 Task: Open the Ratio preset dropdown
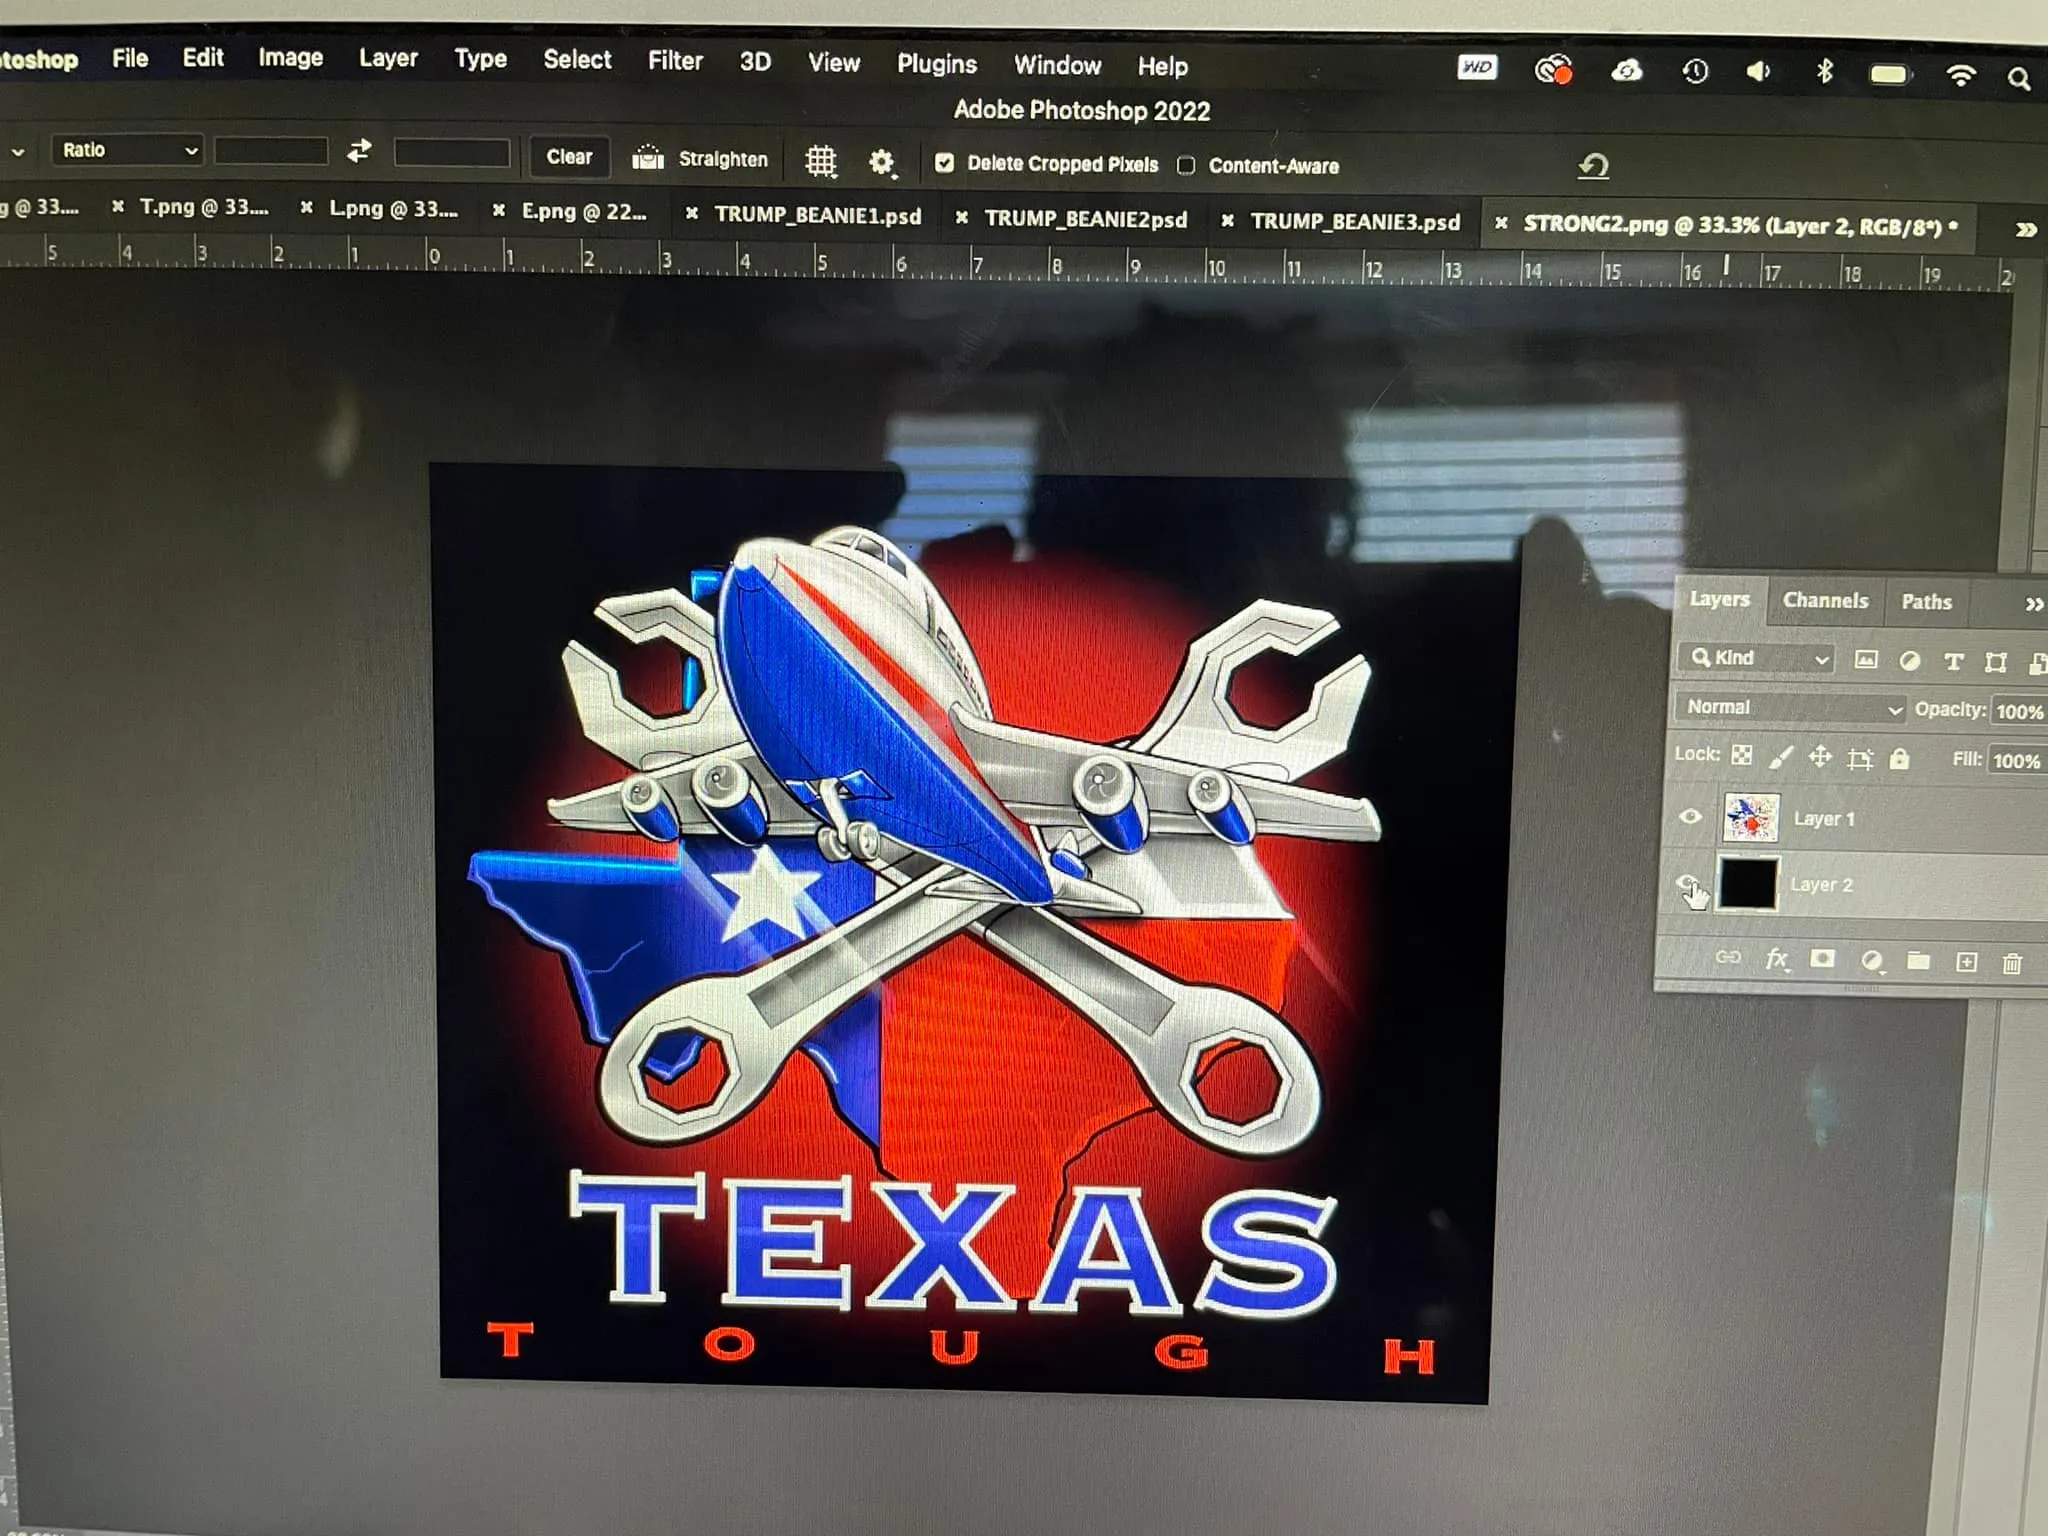pos(128,150)
